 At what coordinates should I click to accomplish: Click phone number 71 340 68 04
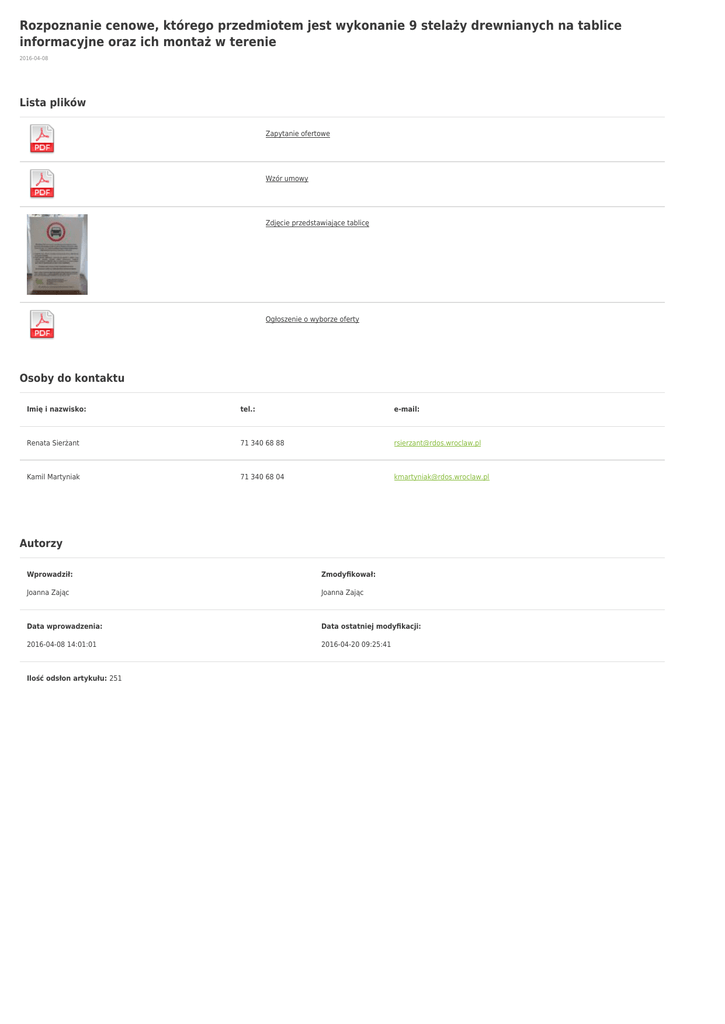pyautogui.click(x=262, y=477)
